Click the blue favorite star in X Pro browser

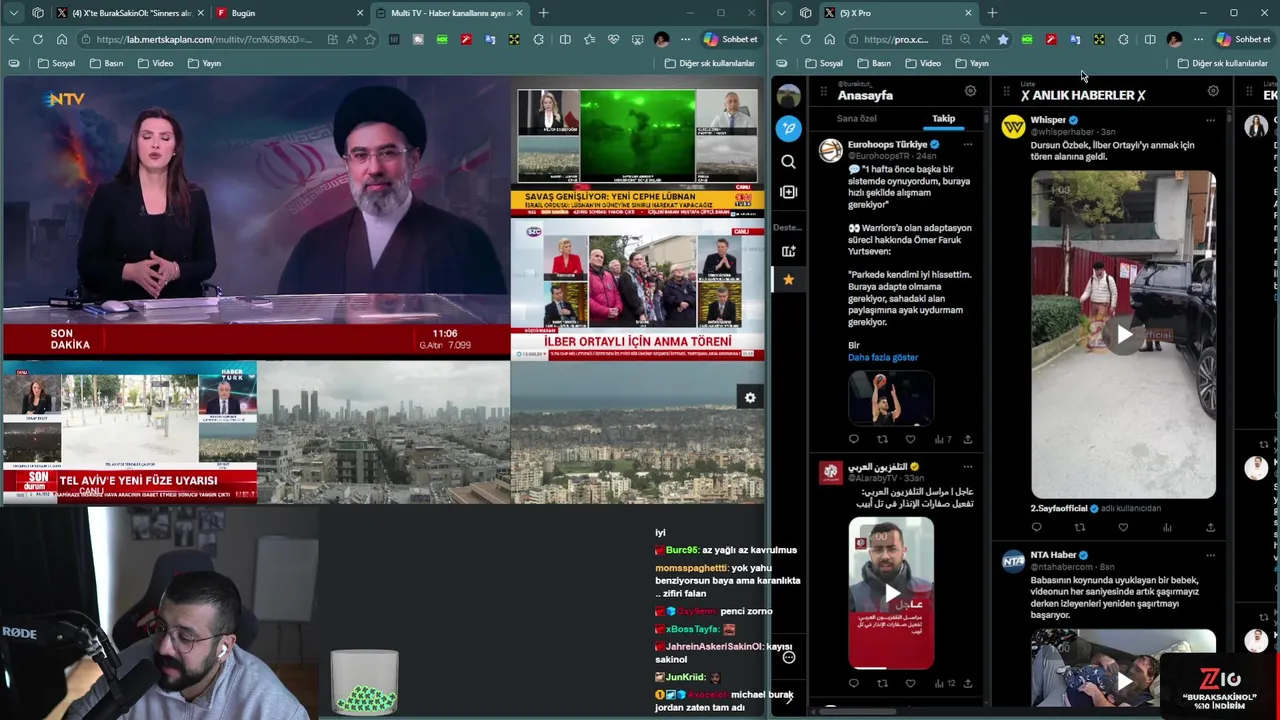click(1003, 39)
